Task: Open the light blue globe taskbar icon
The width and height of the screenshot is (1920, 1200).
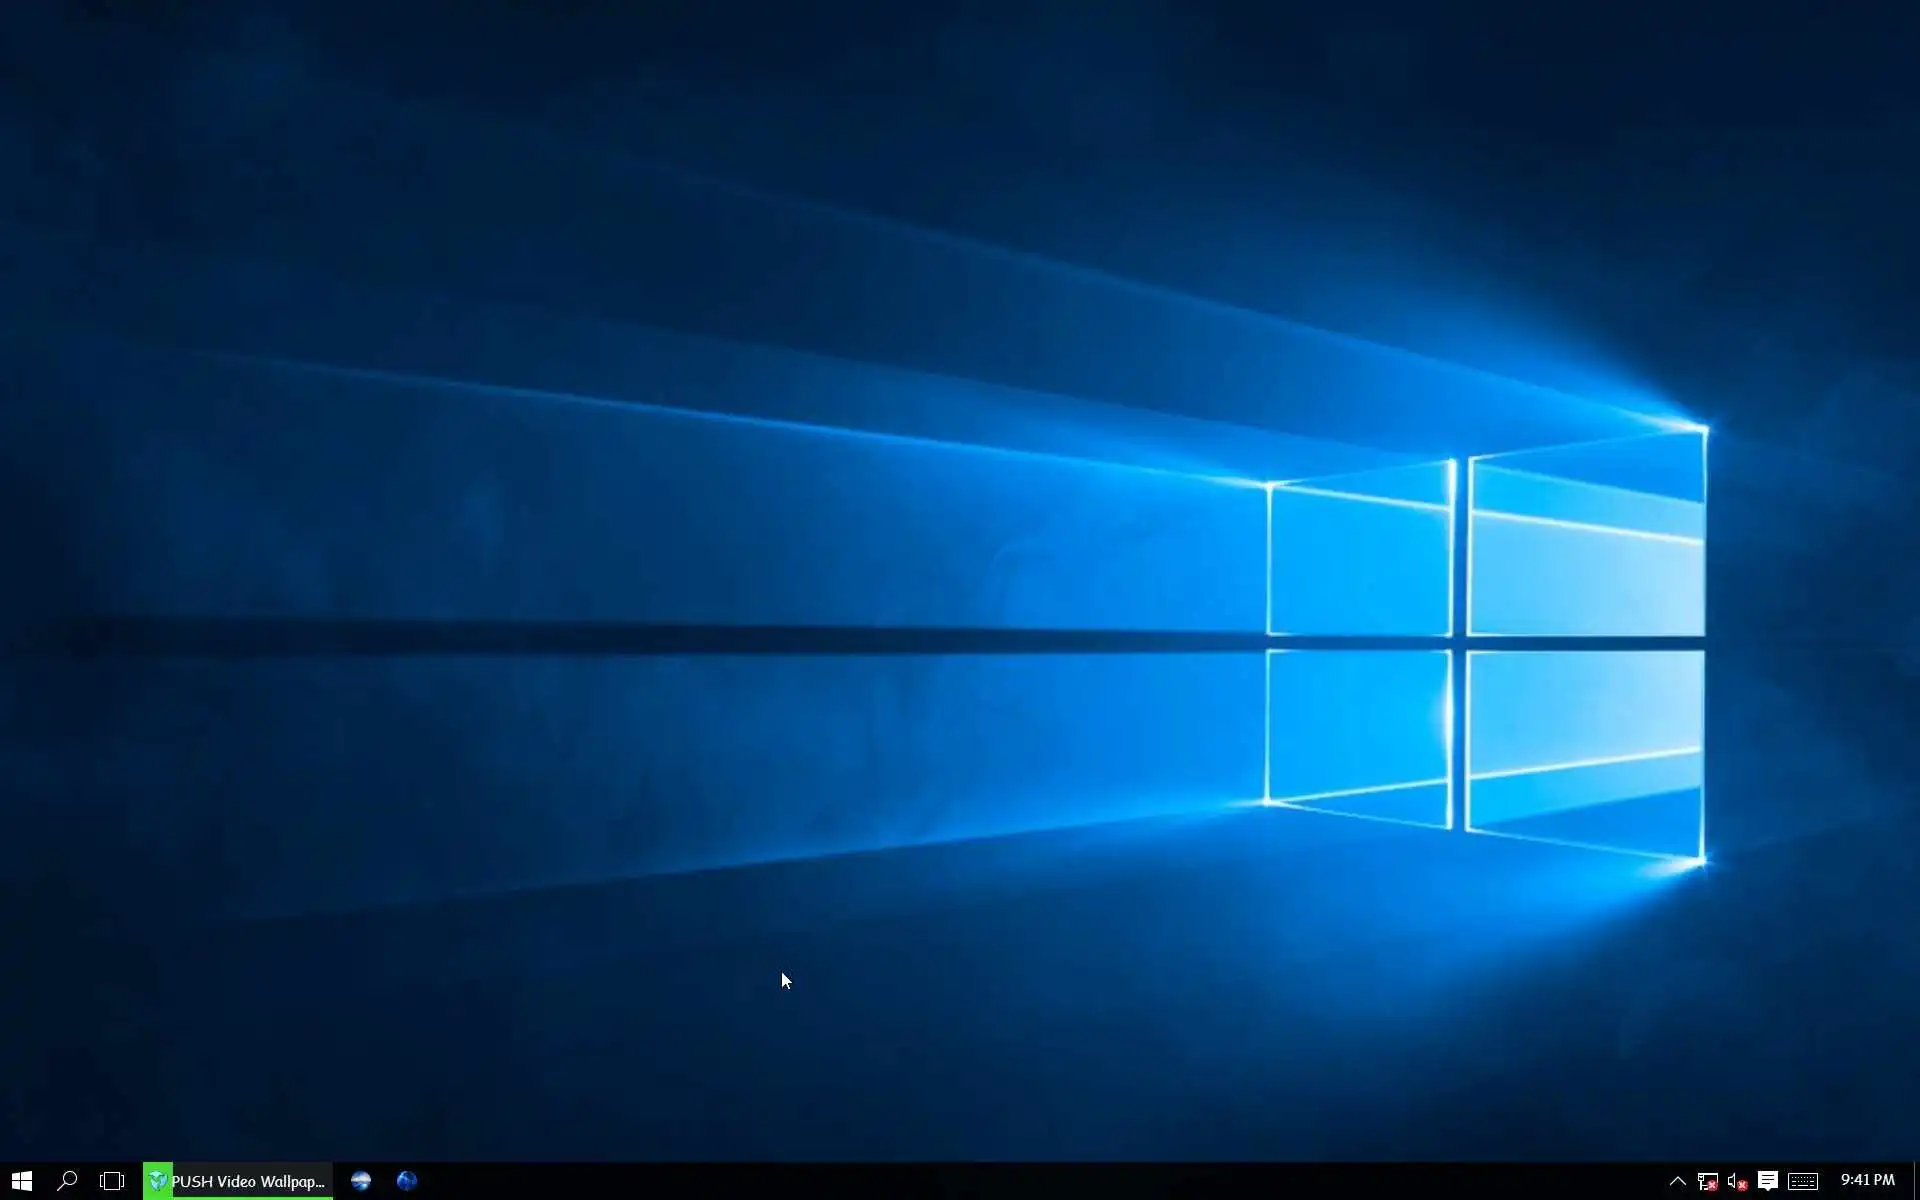Action: coord(361,1181)
